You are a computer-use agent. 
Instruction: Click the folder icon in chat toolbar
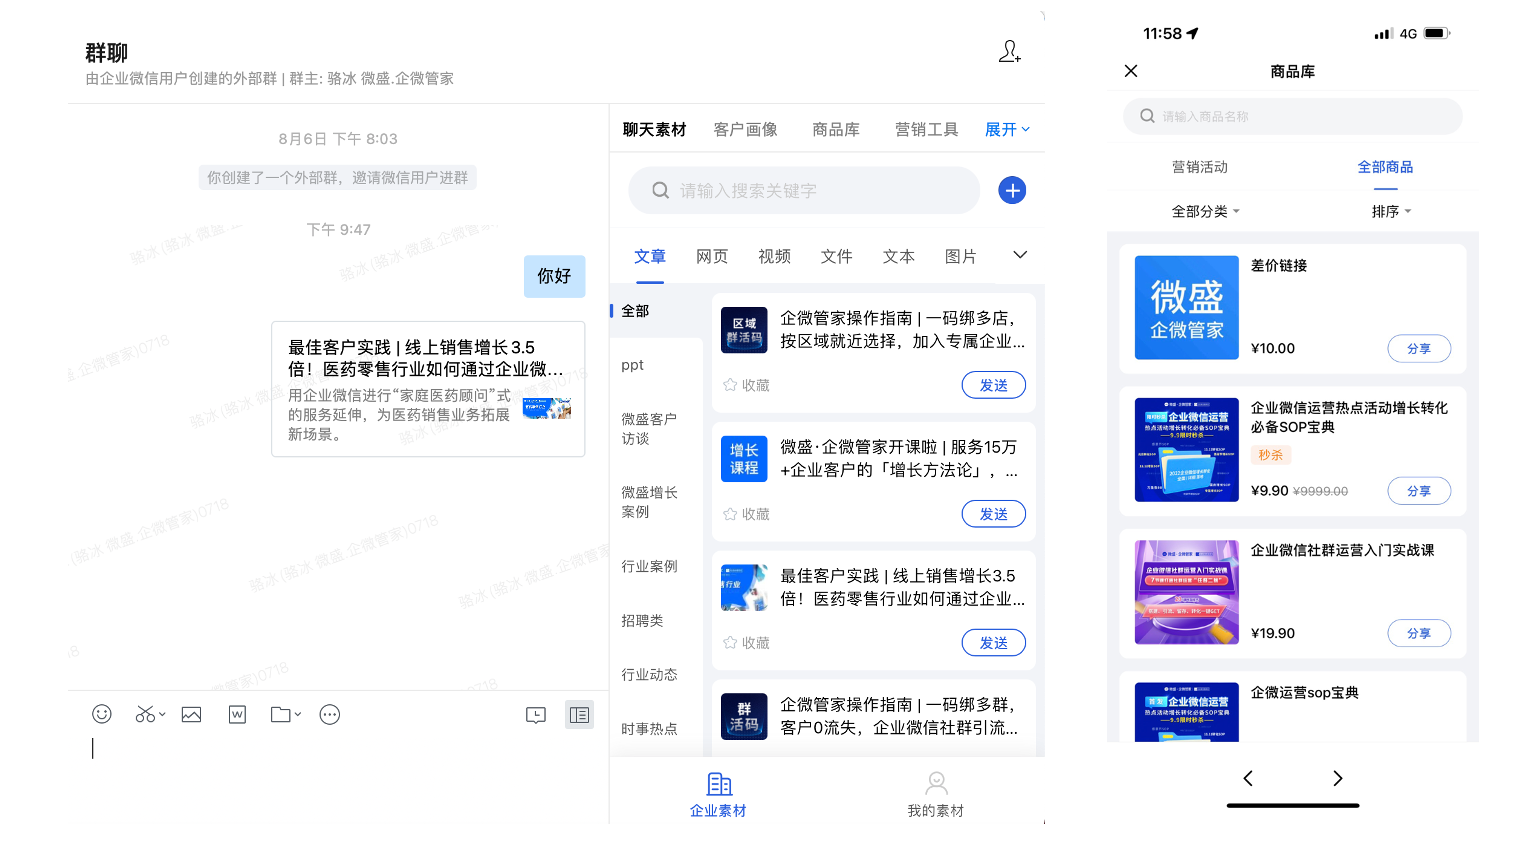pos(281,714)
